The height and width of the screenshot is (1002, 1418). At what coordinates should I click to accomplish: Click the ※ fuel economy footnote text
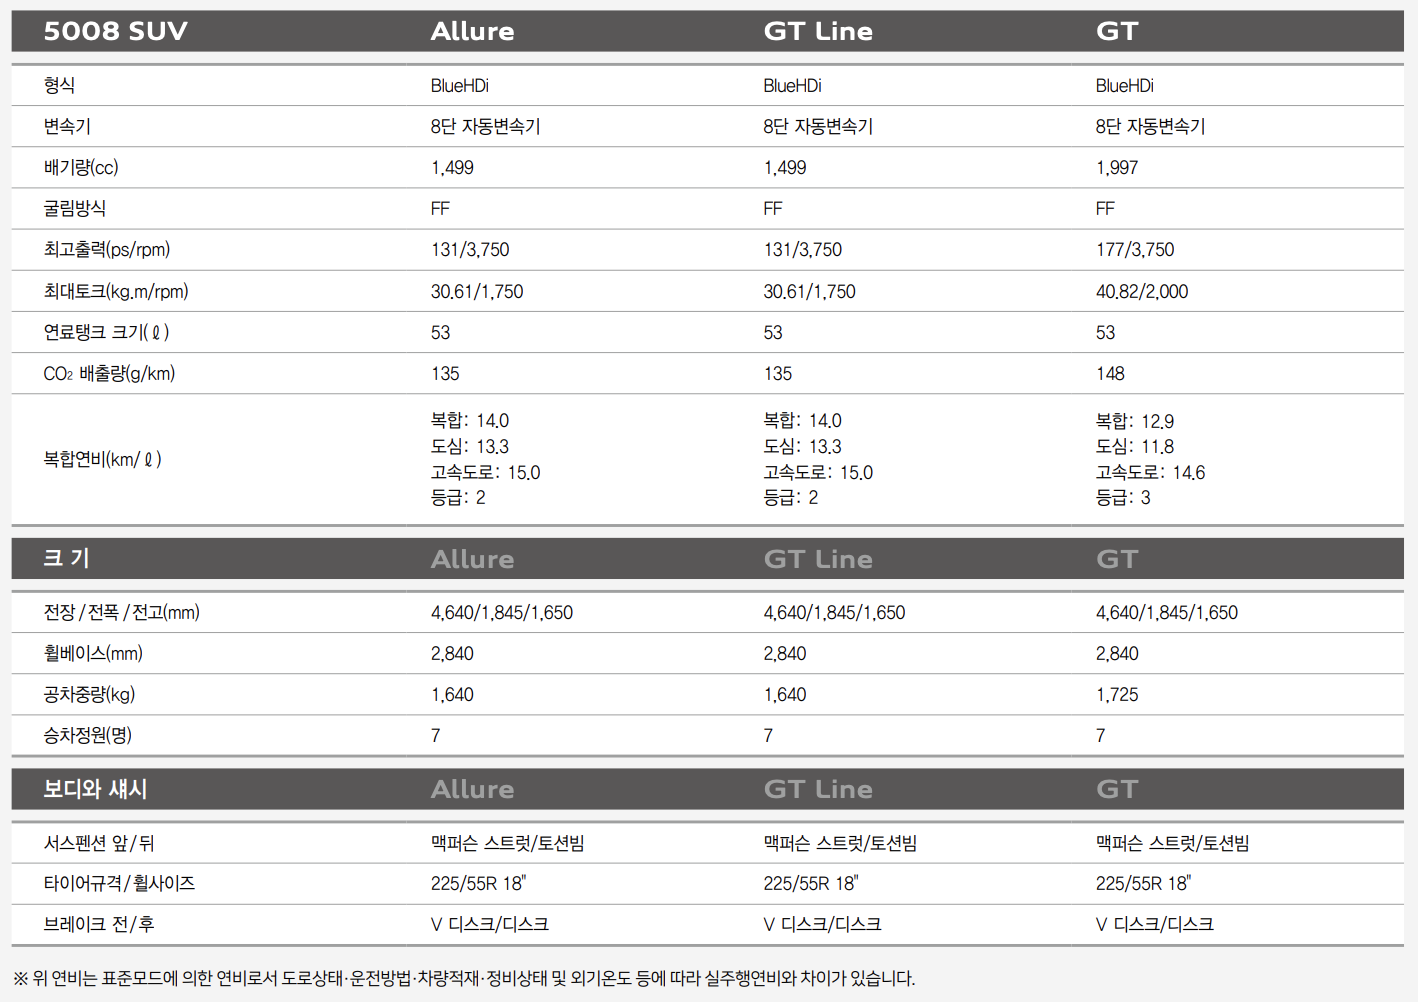[x=464, y=978]
